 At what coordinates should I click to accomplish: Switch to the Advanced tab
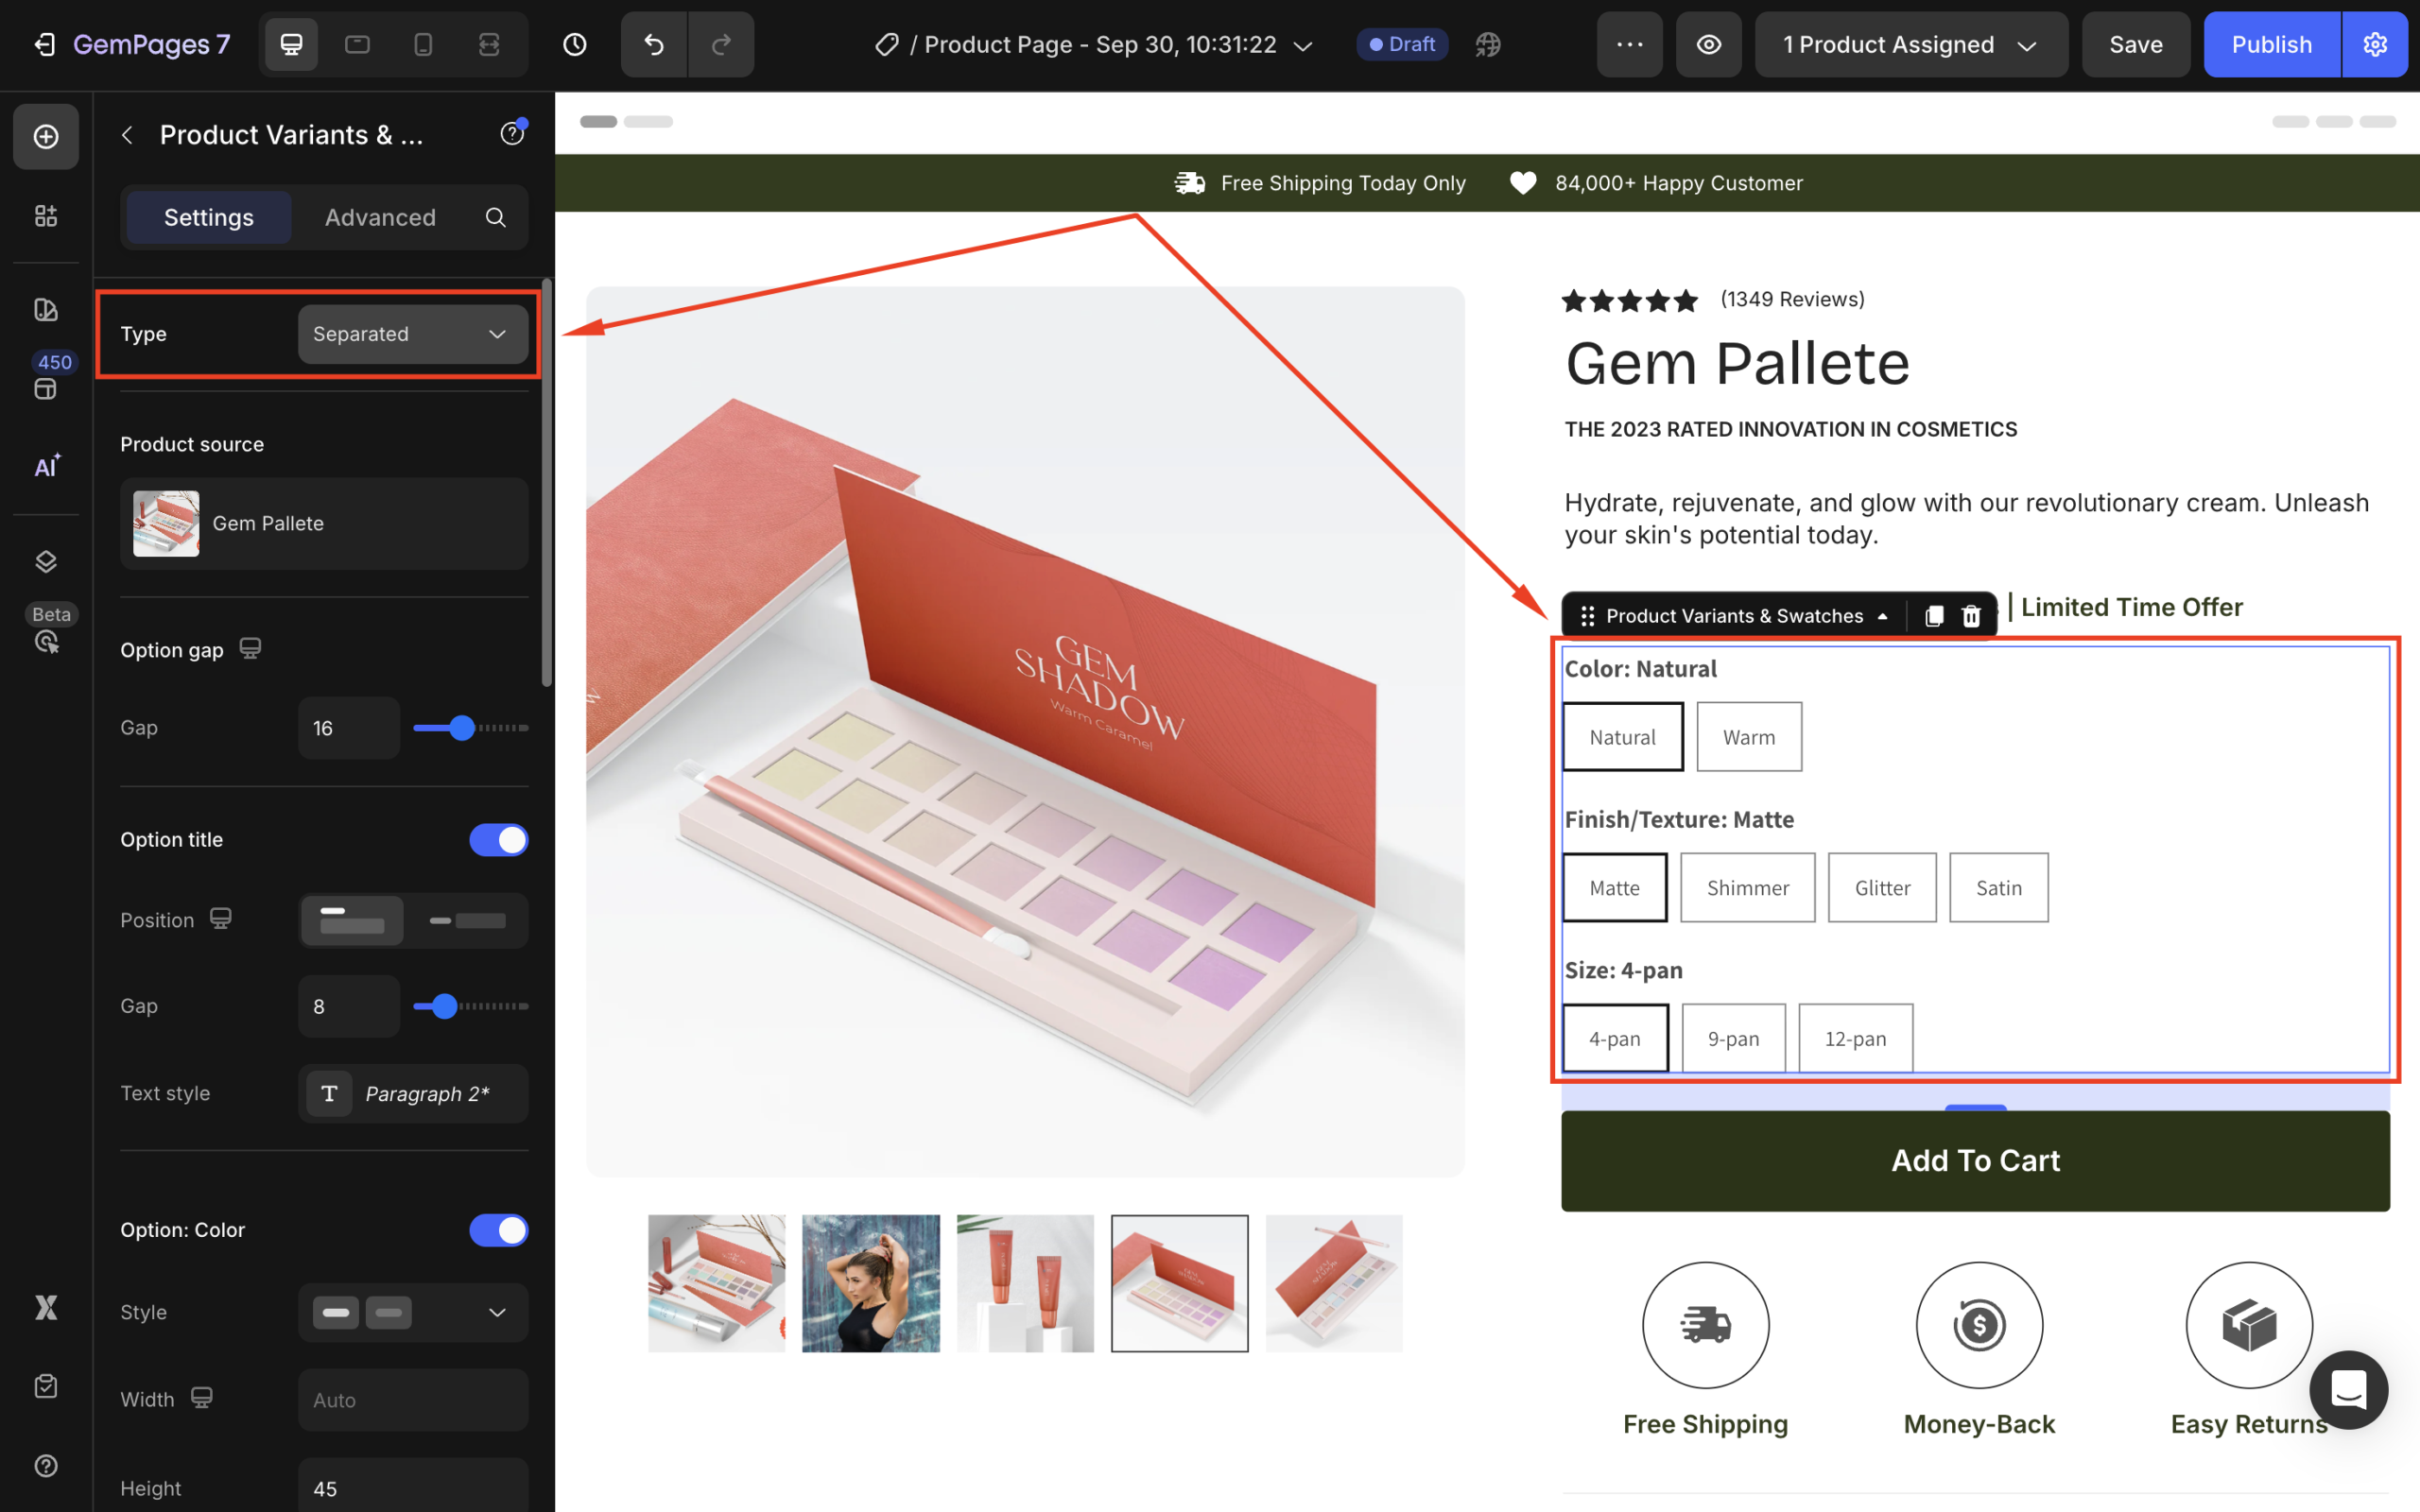click(x=380, y=217)
